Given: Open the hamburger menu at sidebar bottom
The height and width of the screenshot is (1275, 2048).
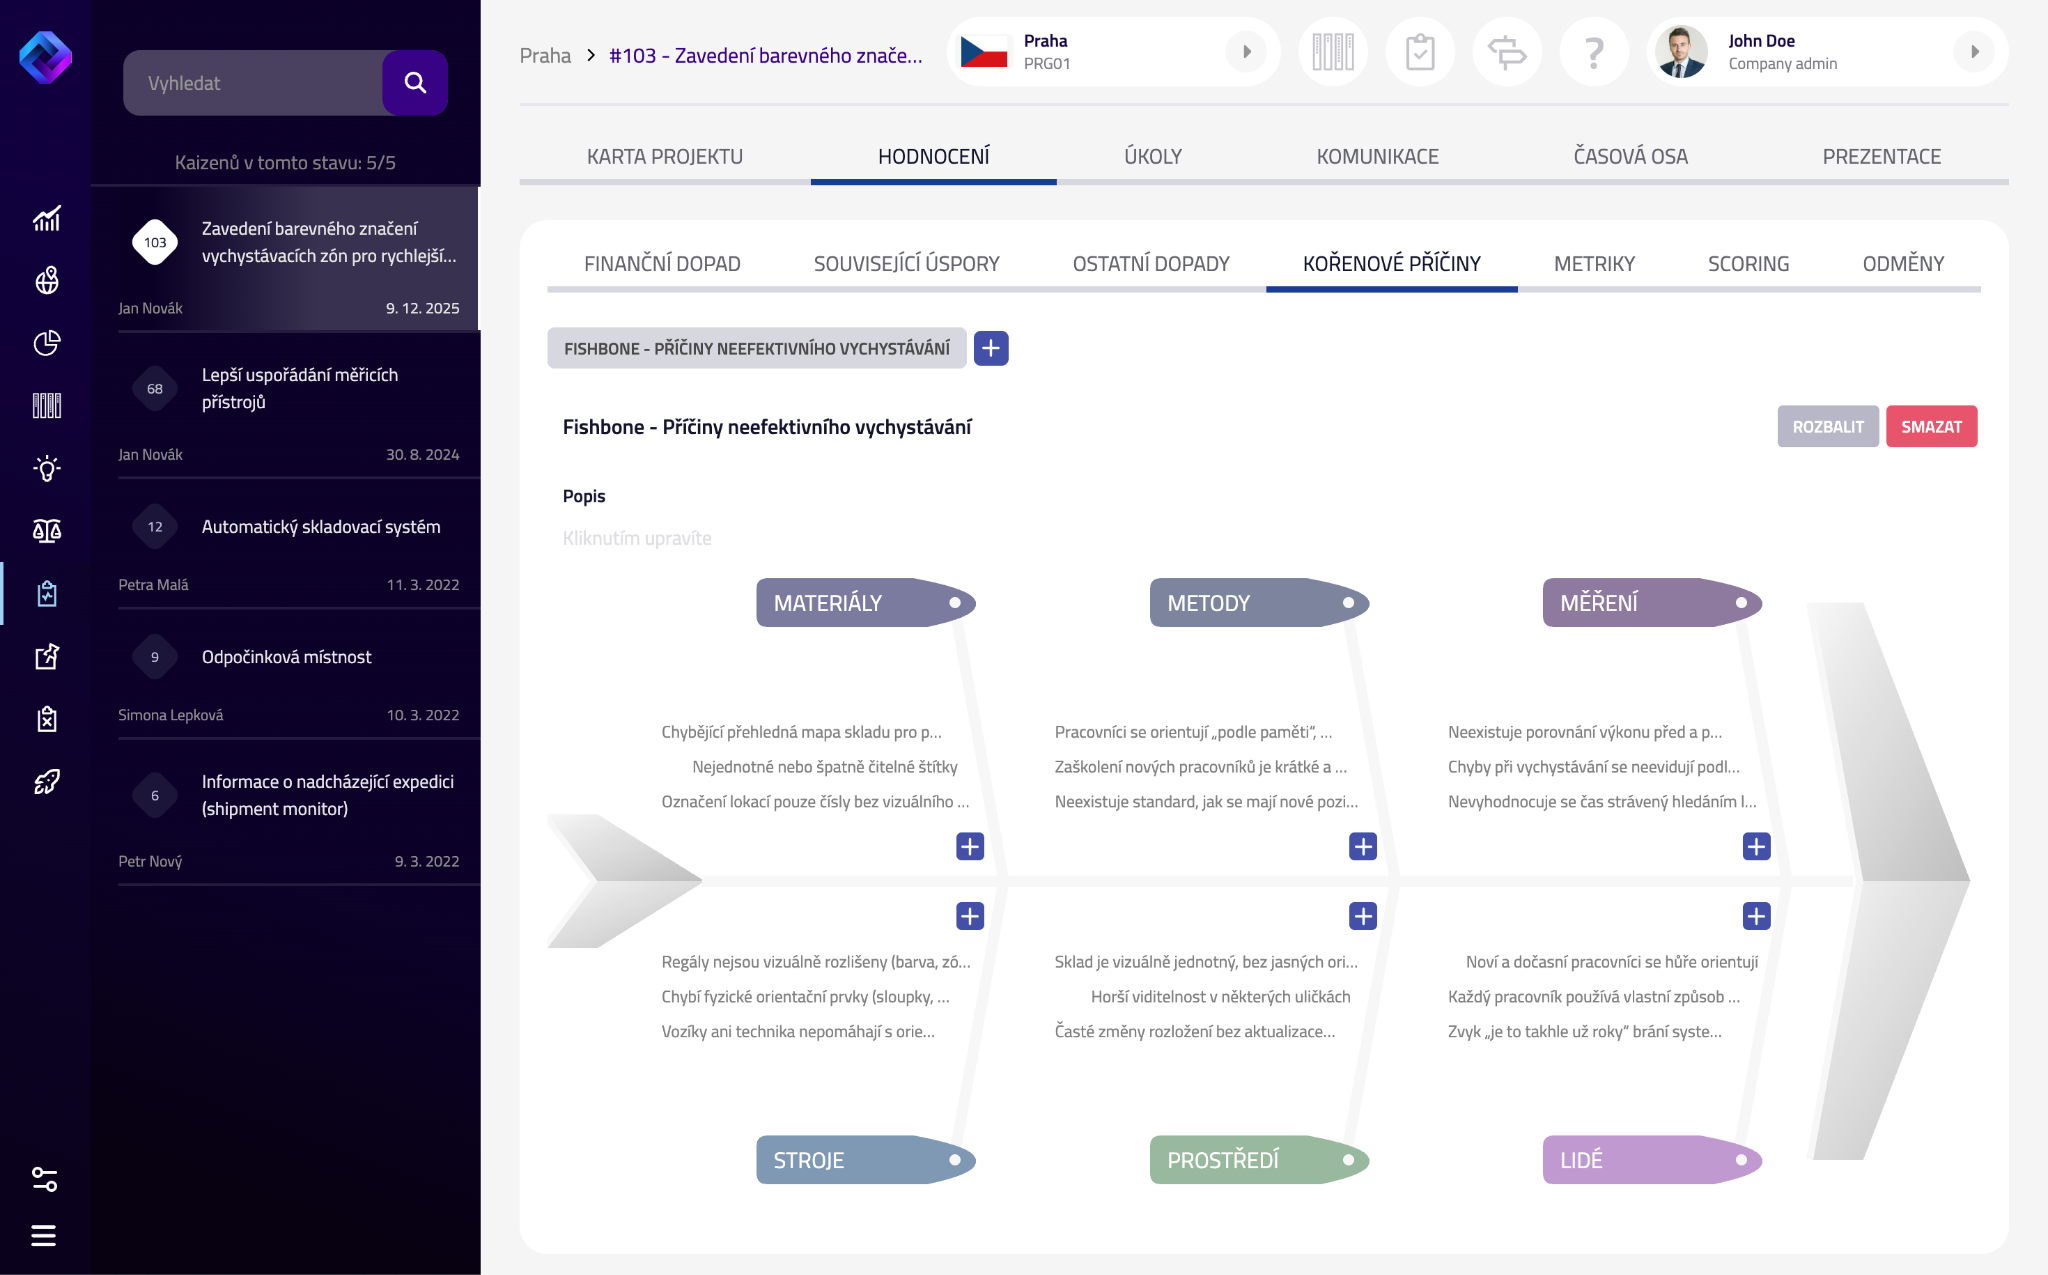Looking at the screenshot, I should pyautogui.click(x=44, y=1236).
